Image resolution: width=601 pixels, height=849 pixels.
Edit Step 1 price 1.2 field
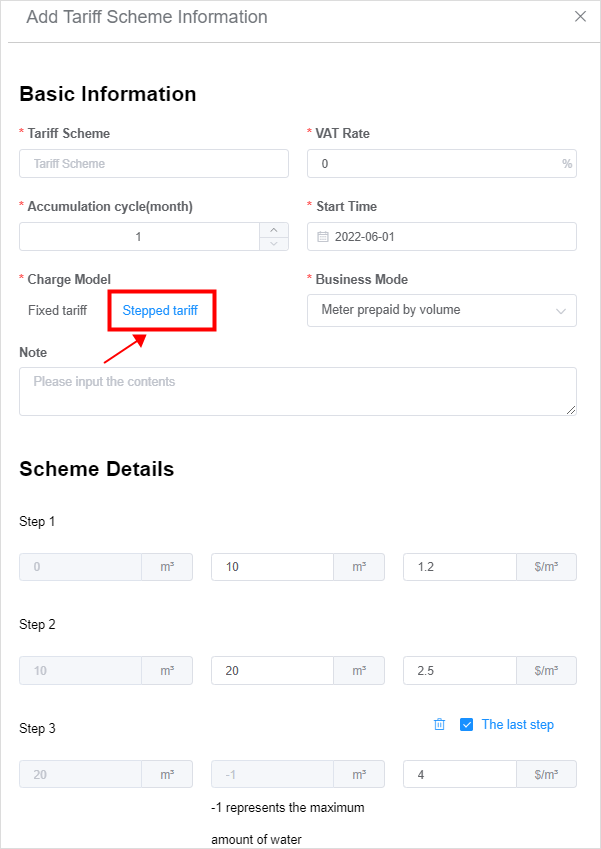pyautogui.click(x=460, y=567)
